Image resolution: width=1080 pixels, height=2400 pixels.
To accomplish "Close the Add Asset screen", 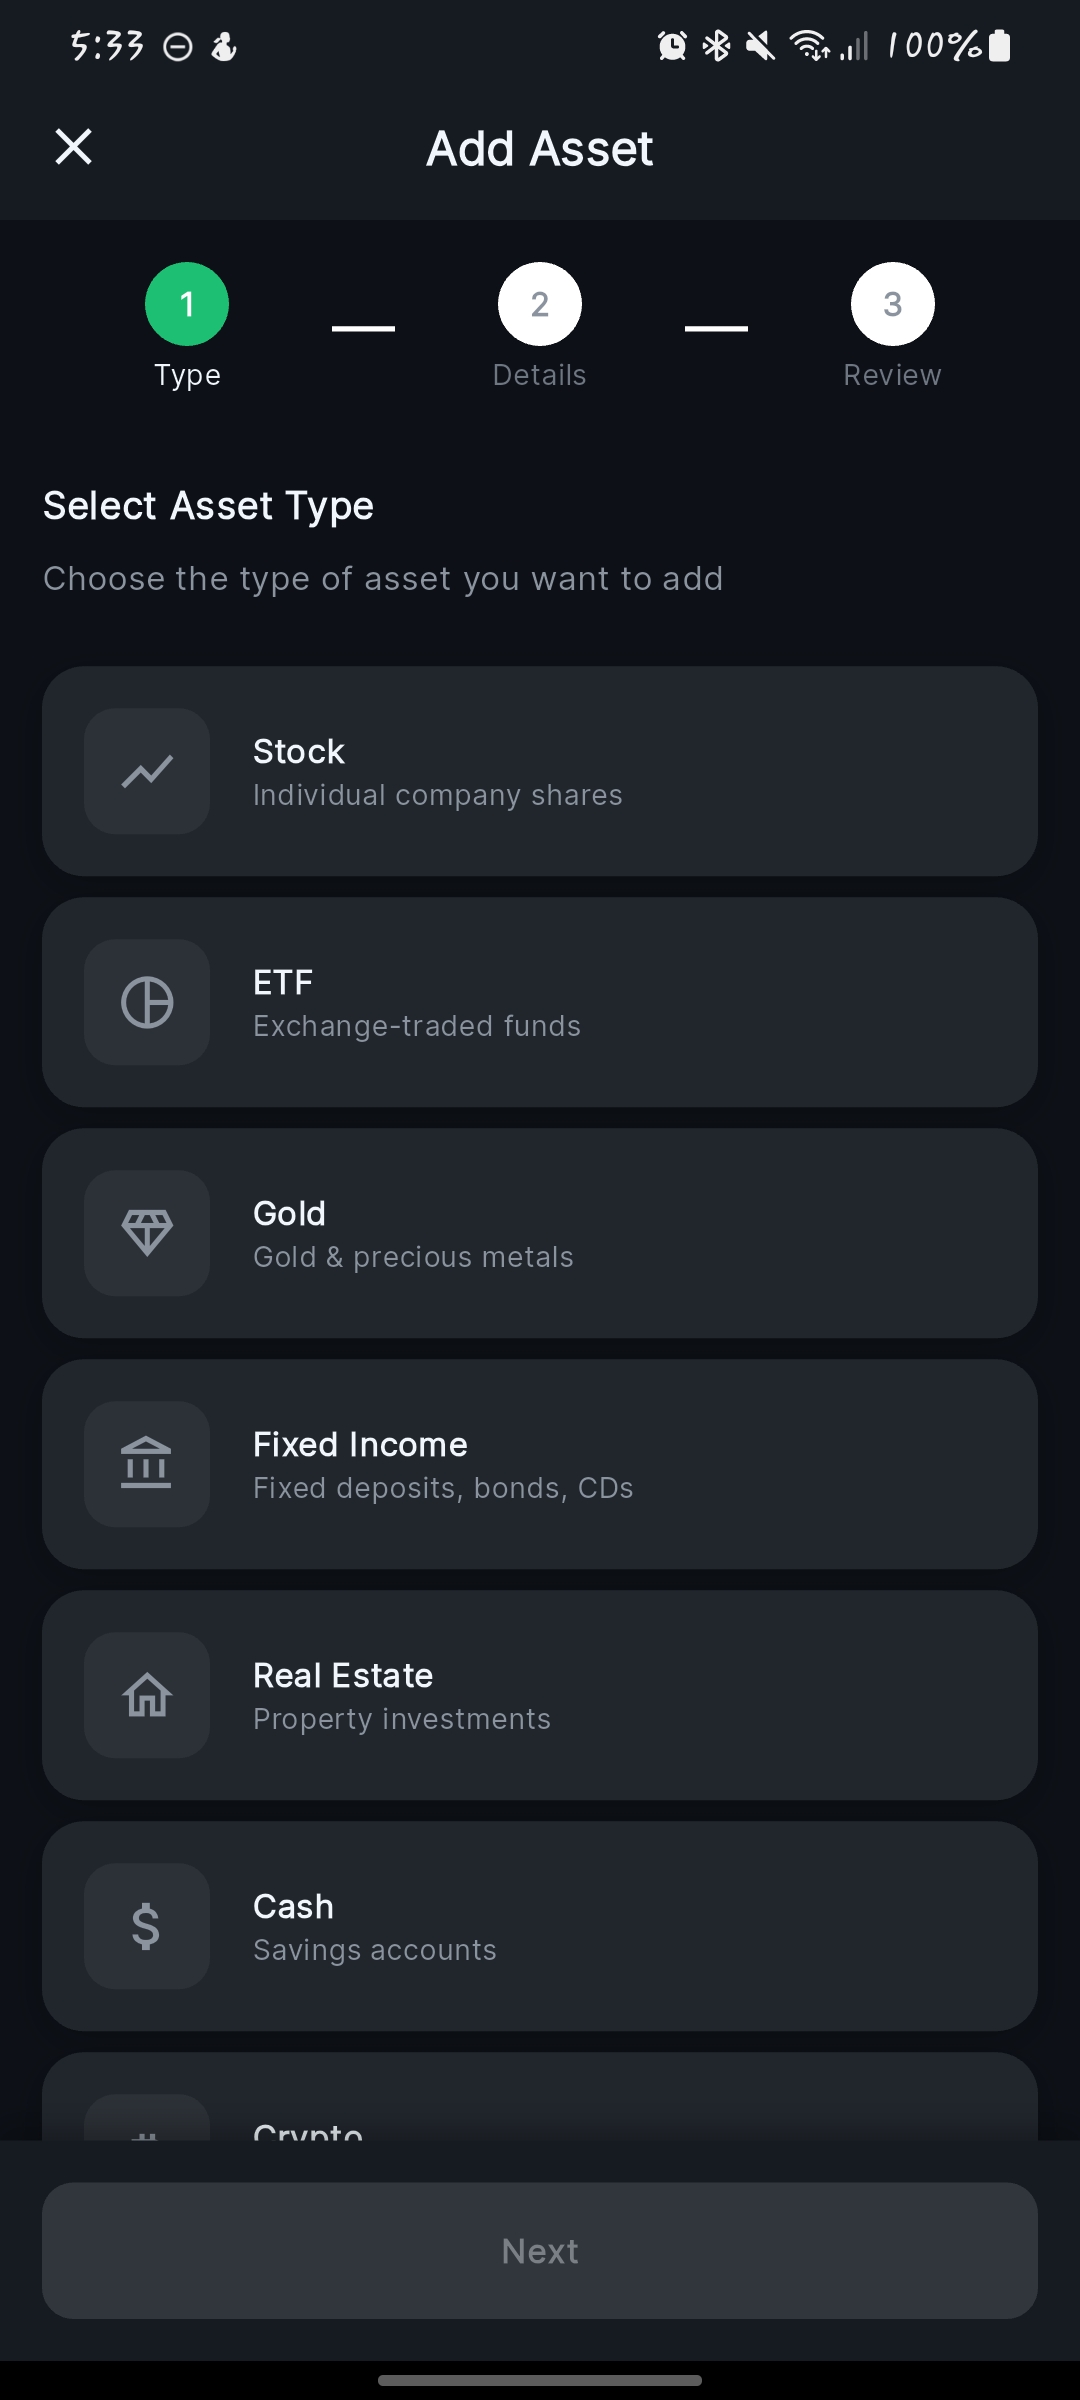I will click(x=73, y=147).
